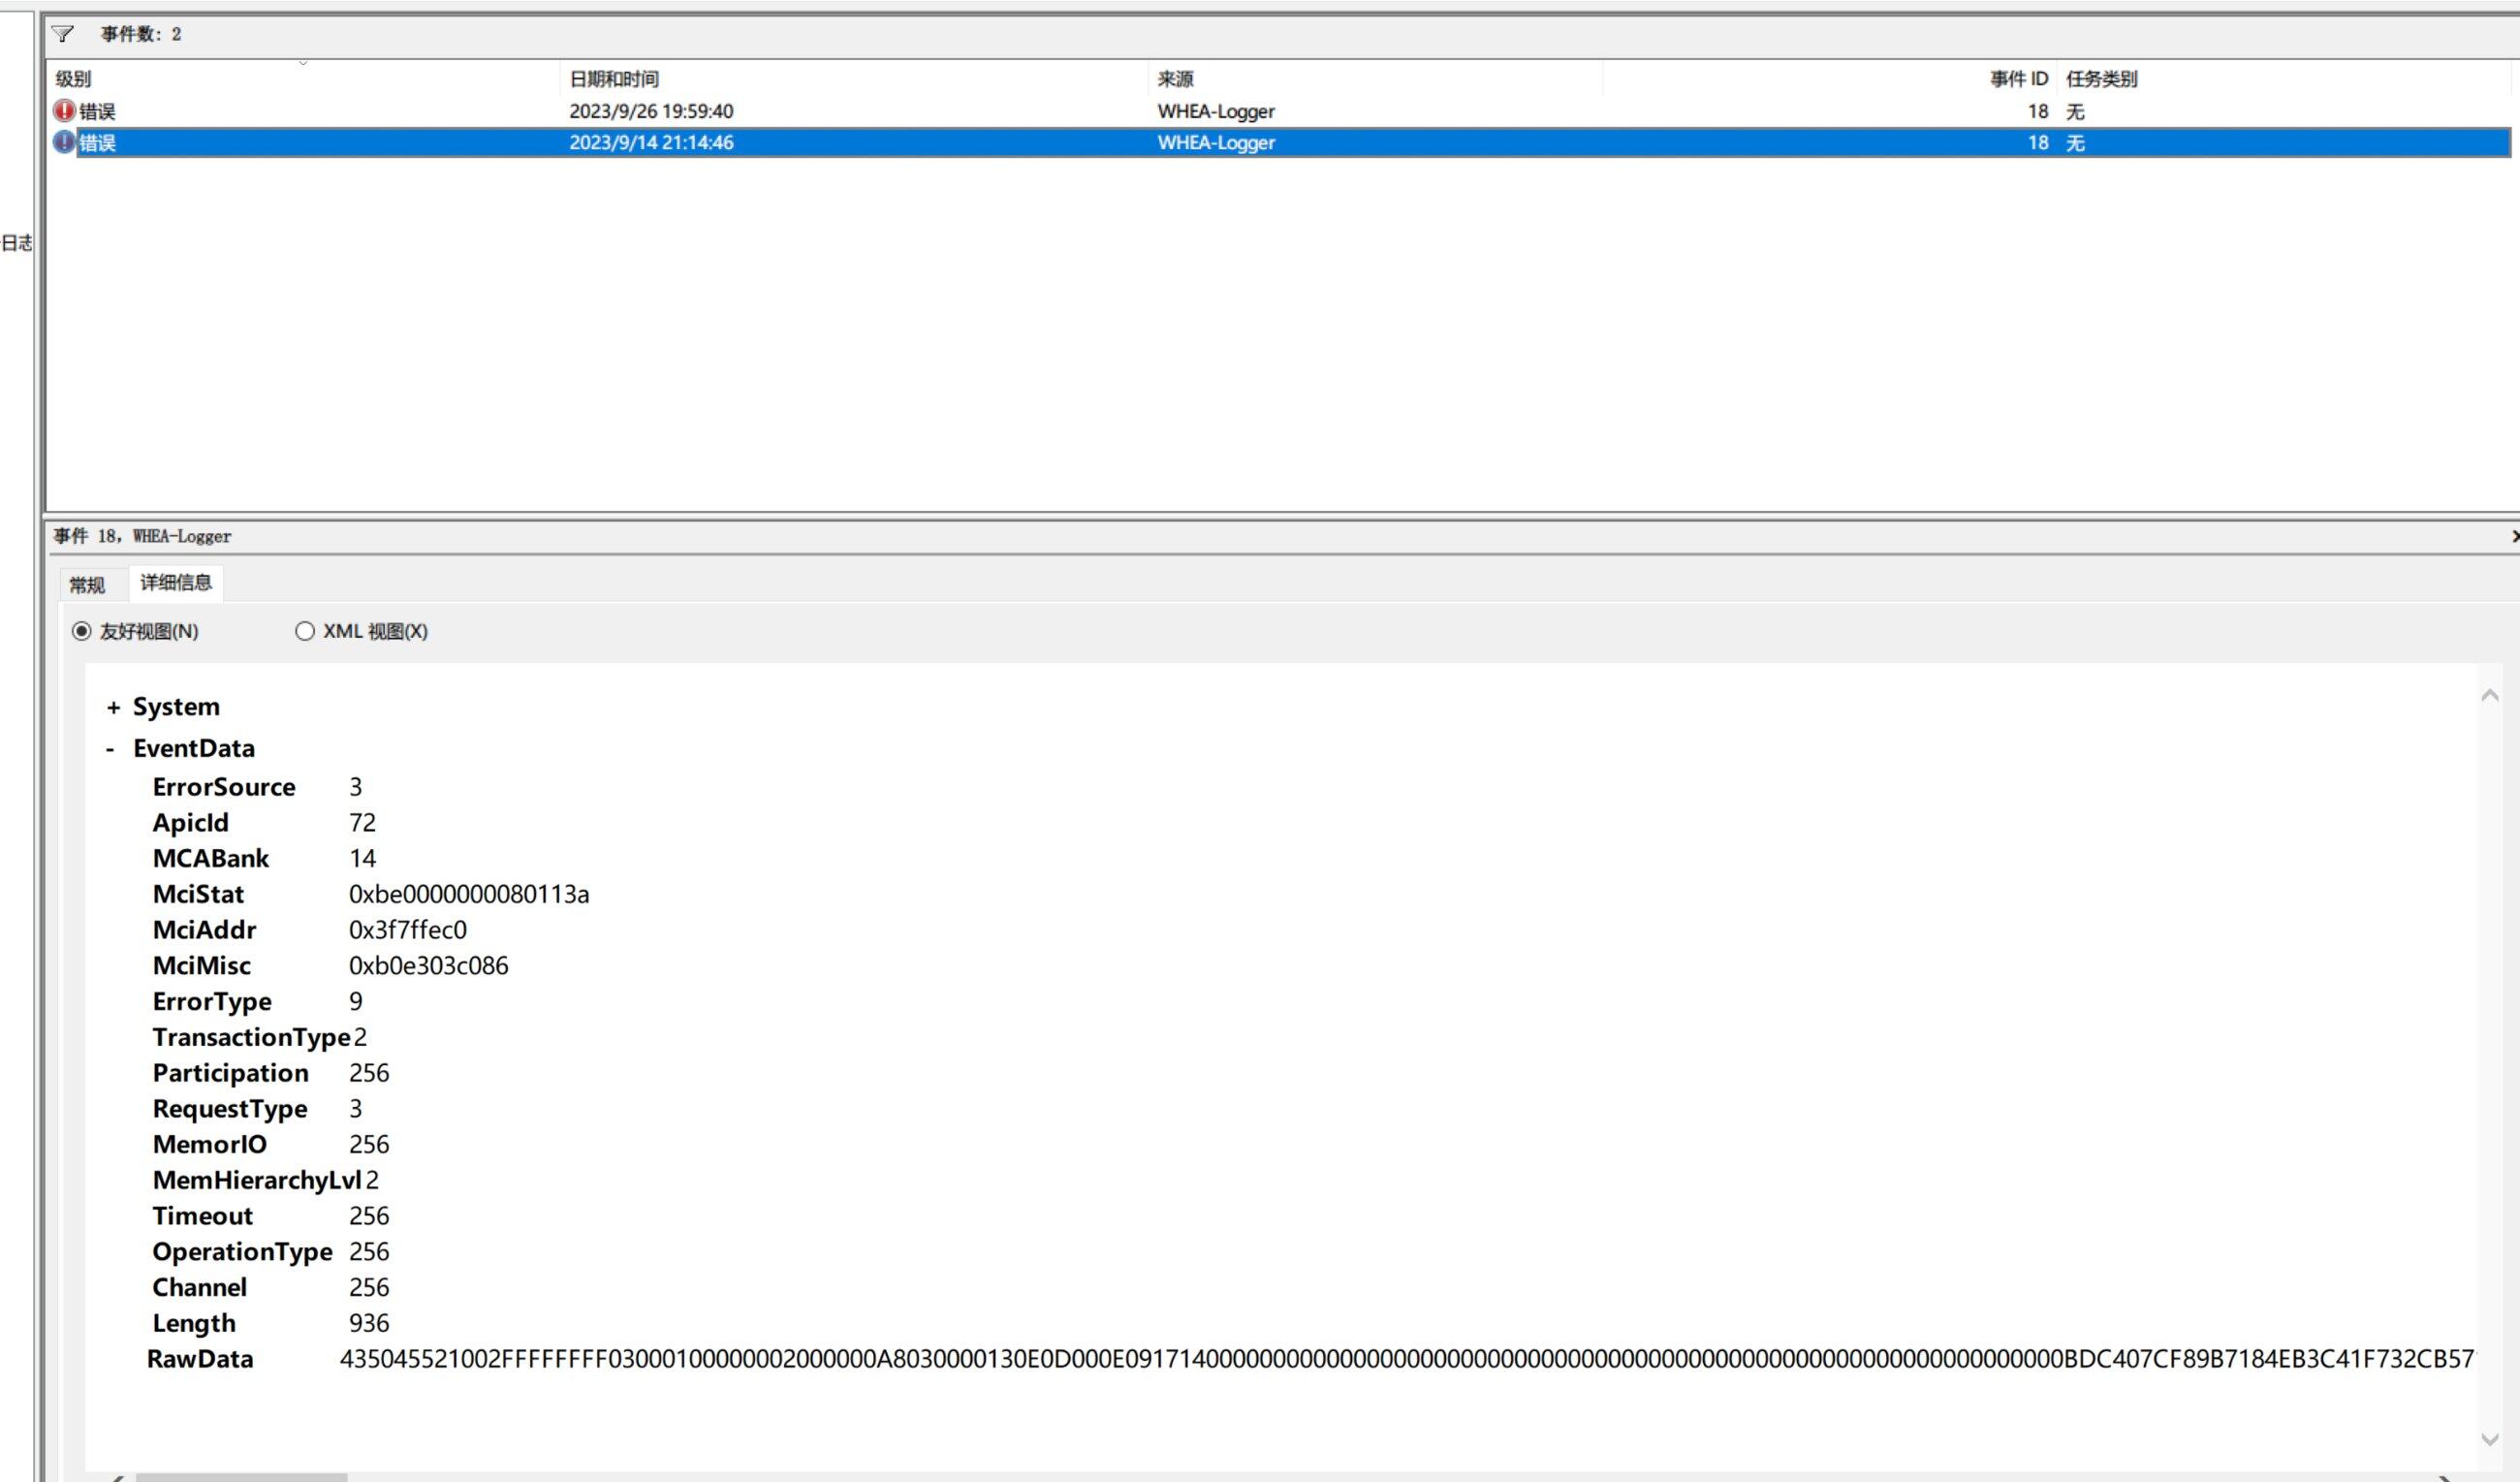Click the Timeout label
The height and width of the screenshot is (1482, 2520).
point(203,1216)
